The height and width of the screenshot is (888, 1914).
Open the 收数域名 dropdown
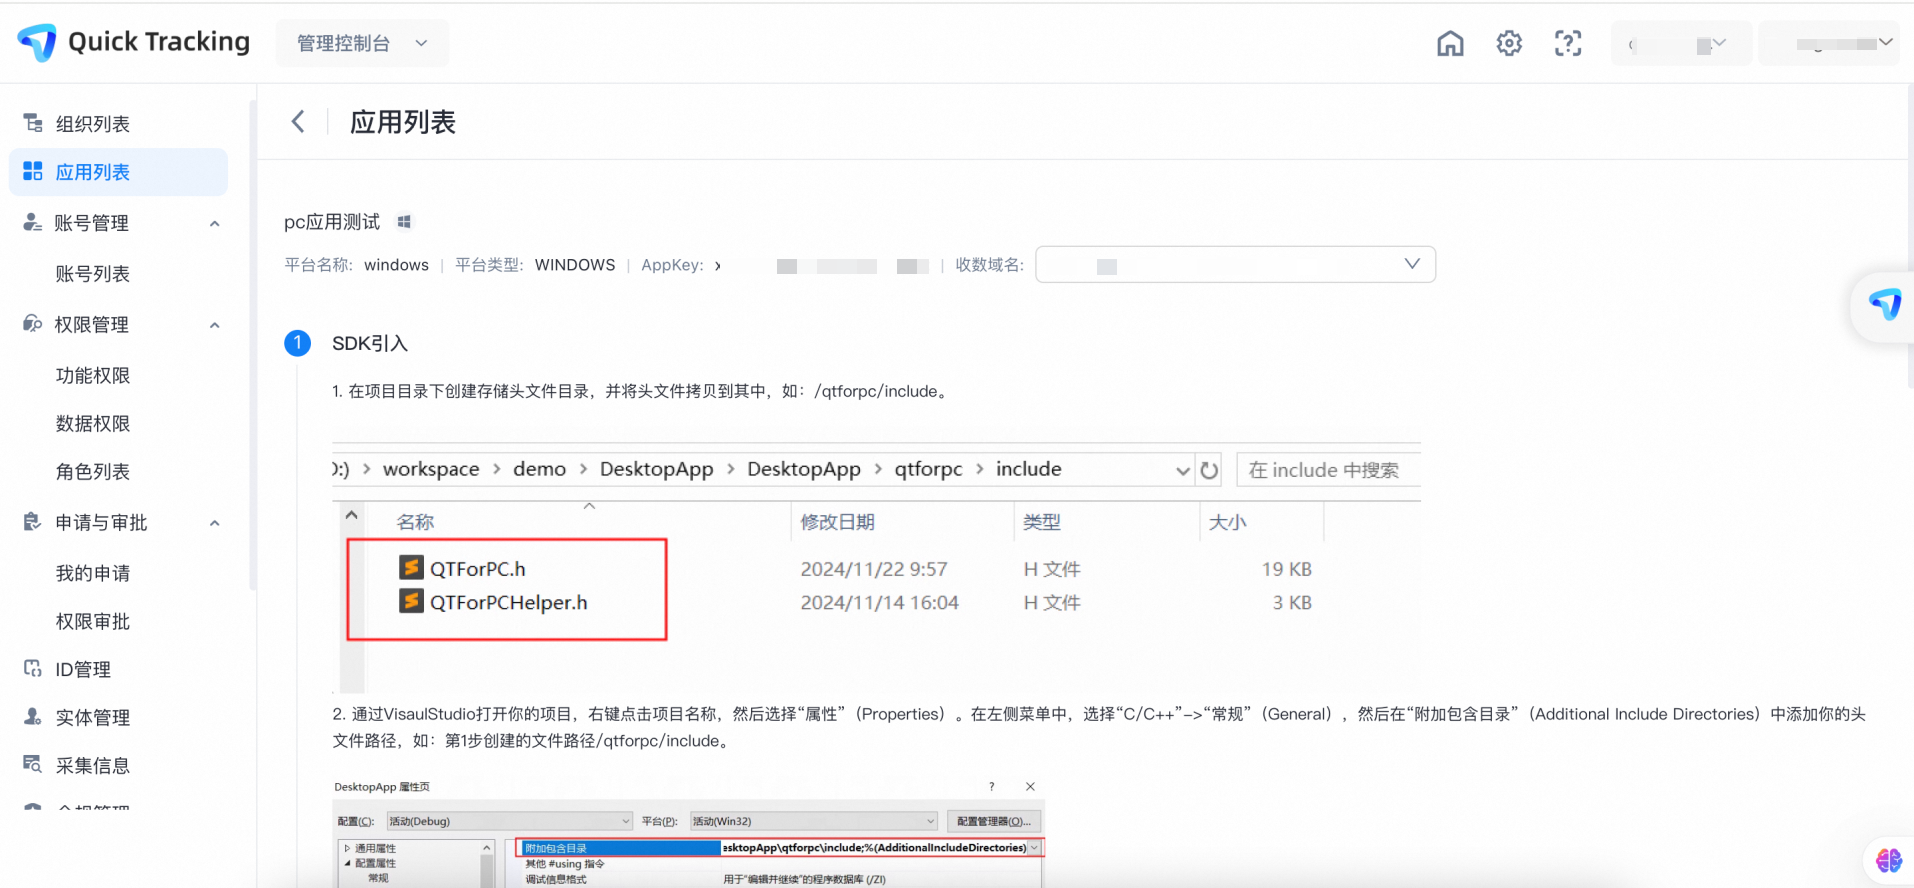point(1235,265)
